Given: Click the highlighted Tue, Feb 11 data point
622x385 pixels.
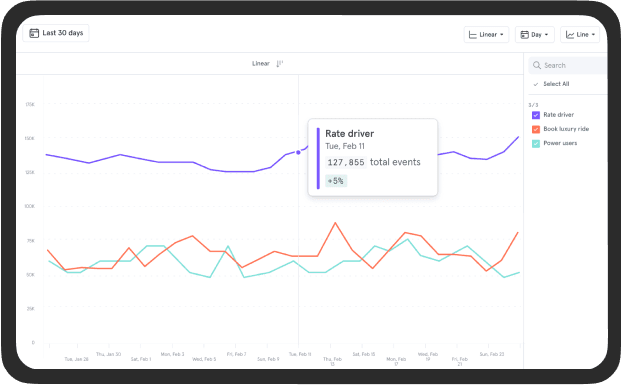Looking at the screenshot, I should [298, 152].
